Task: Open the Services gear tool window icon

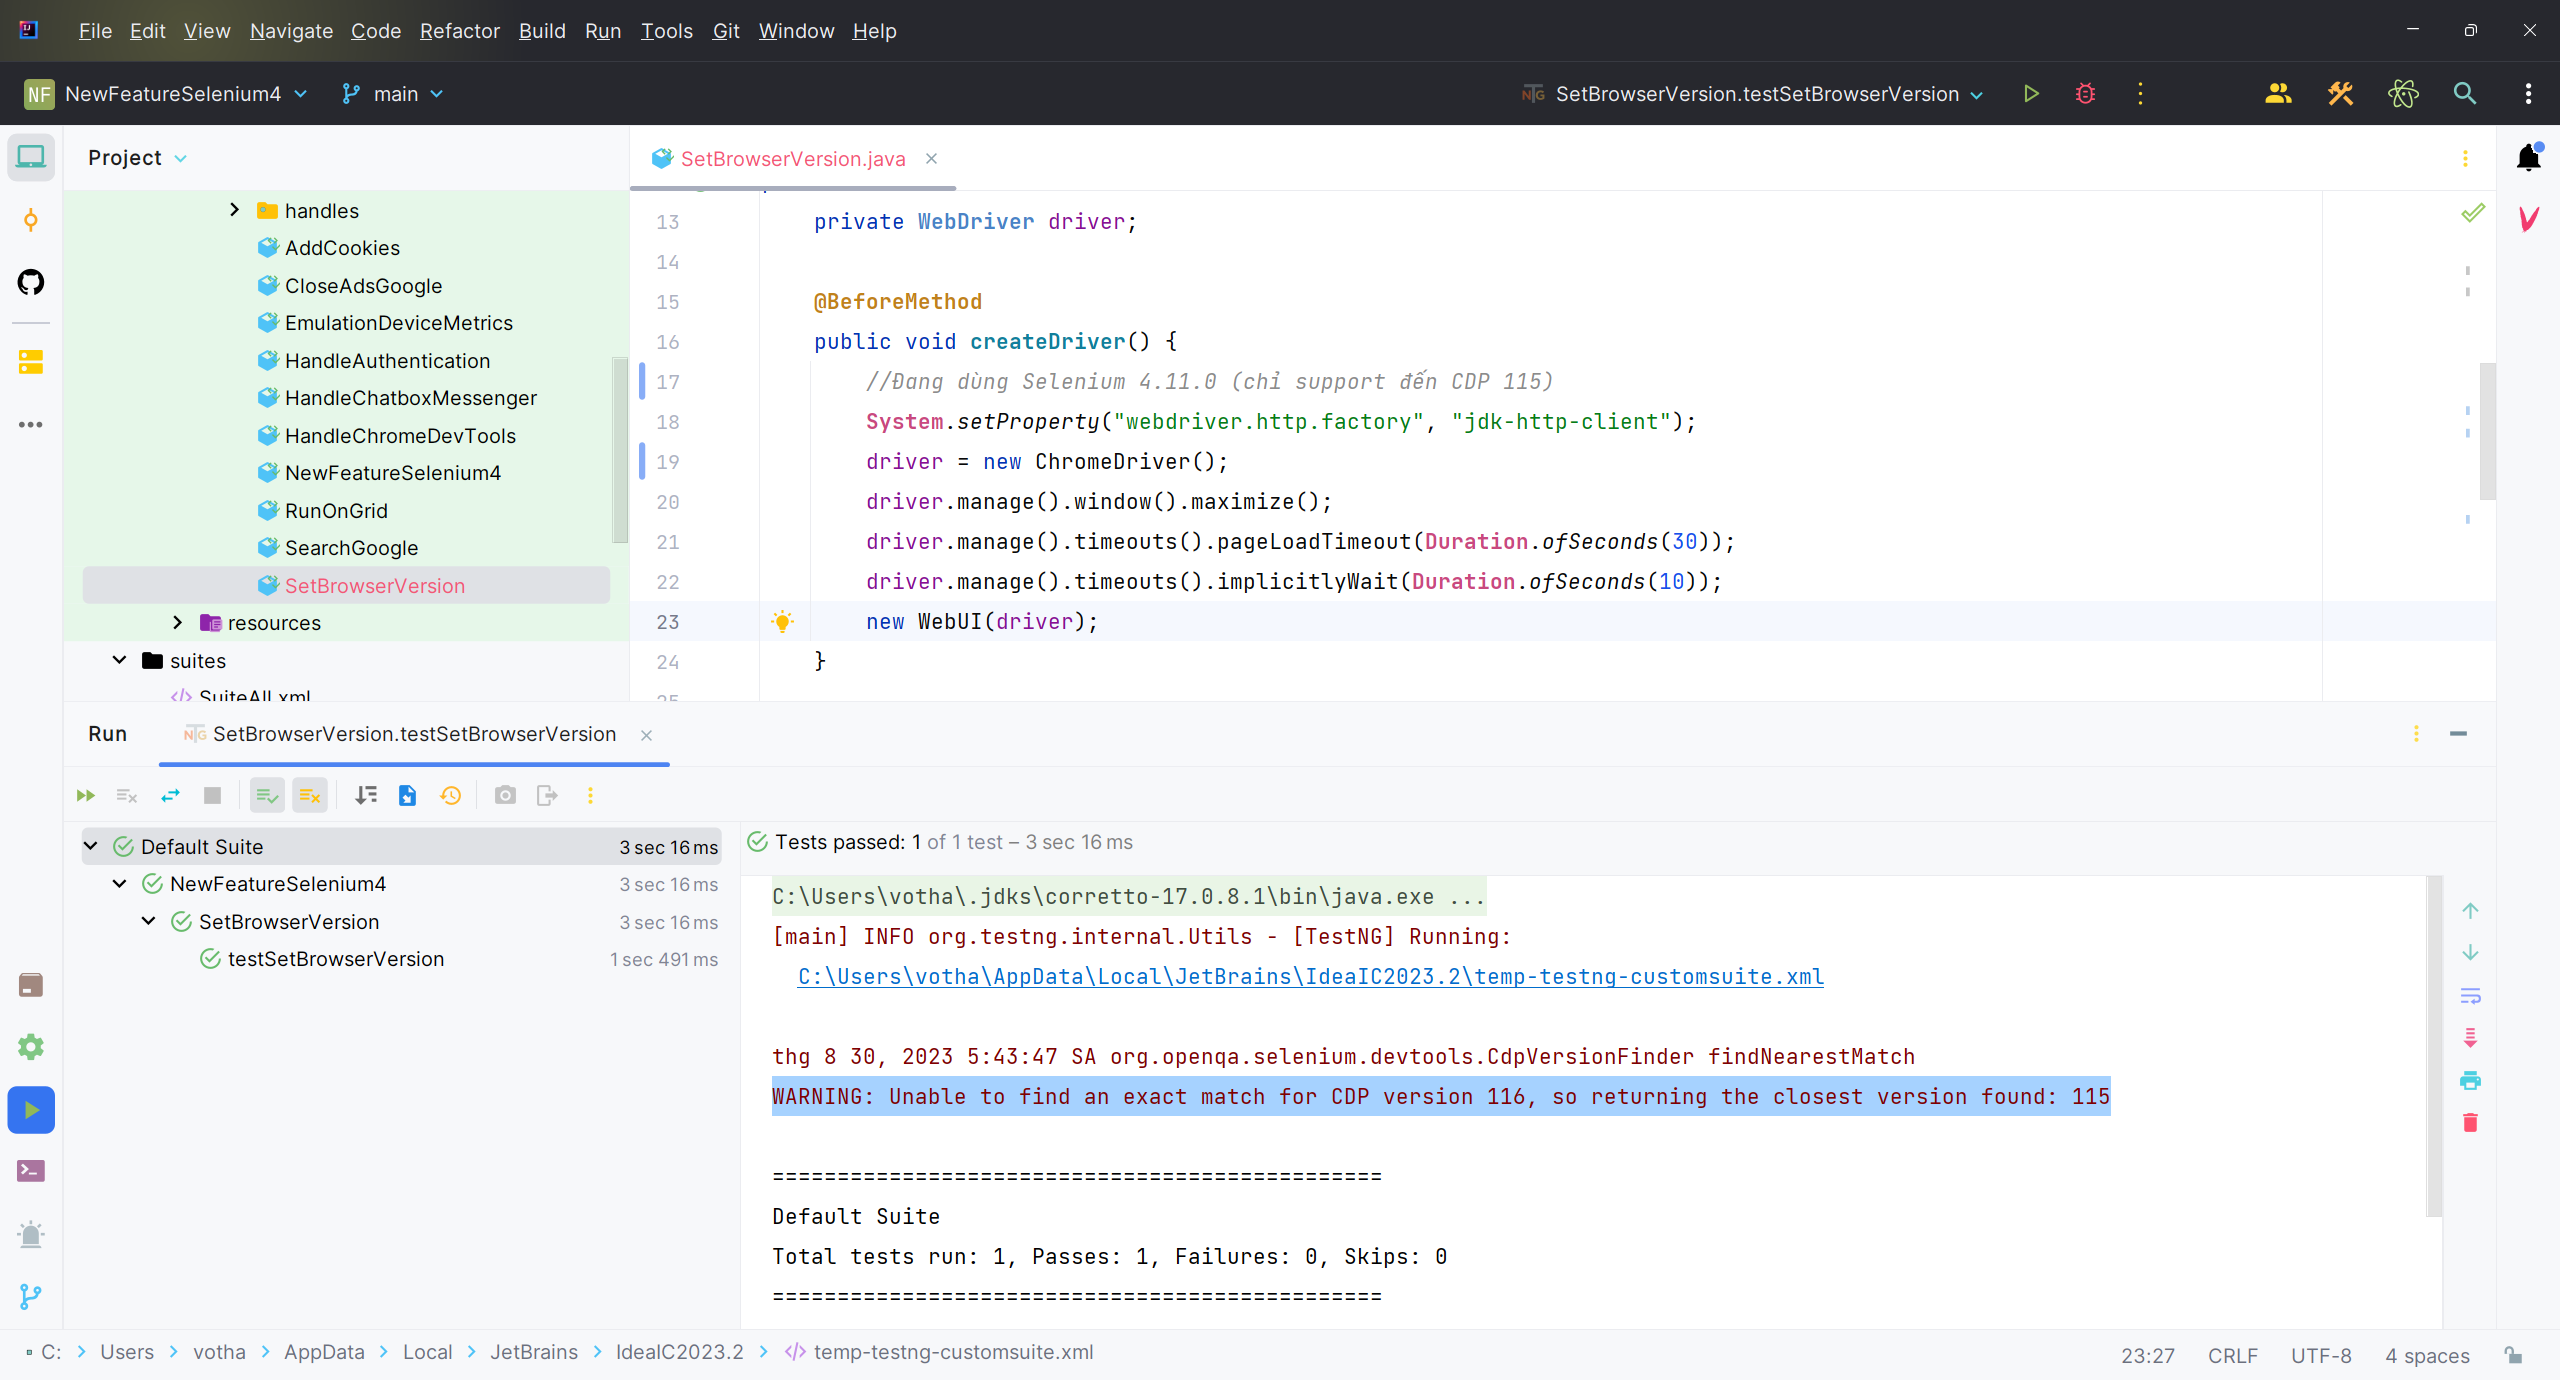Action: point(31,1047)
